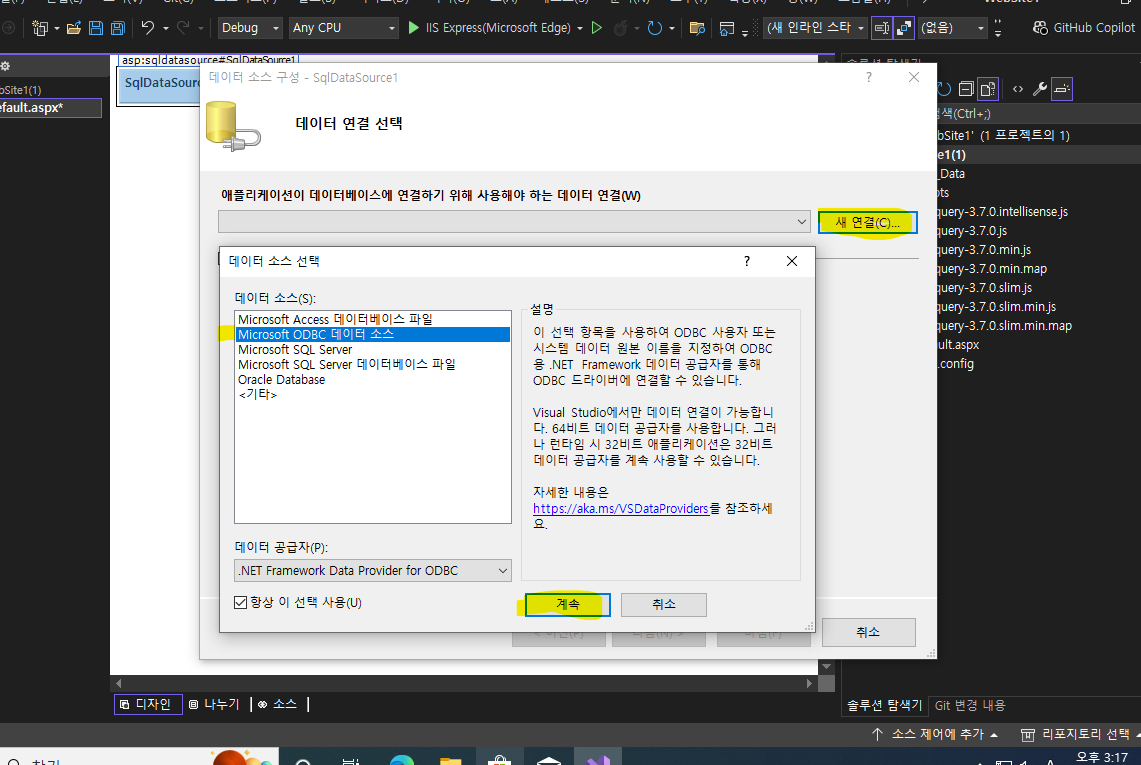Select jquery-3.7.0.slim.js in Solution Explorer
The image size is (1141, 765).
point(985,288)
